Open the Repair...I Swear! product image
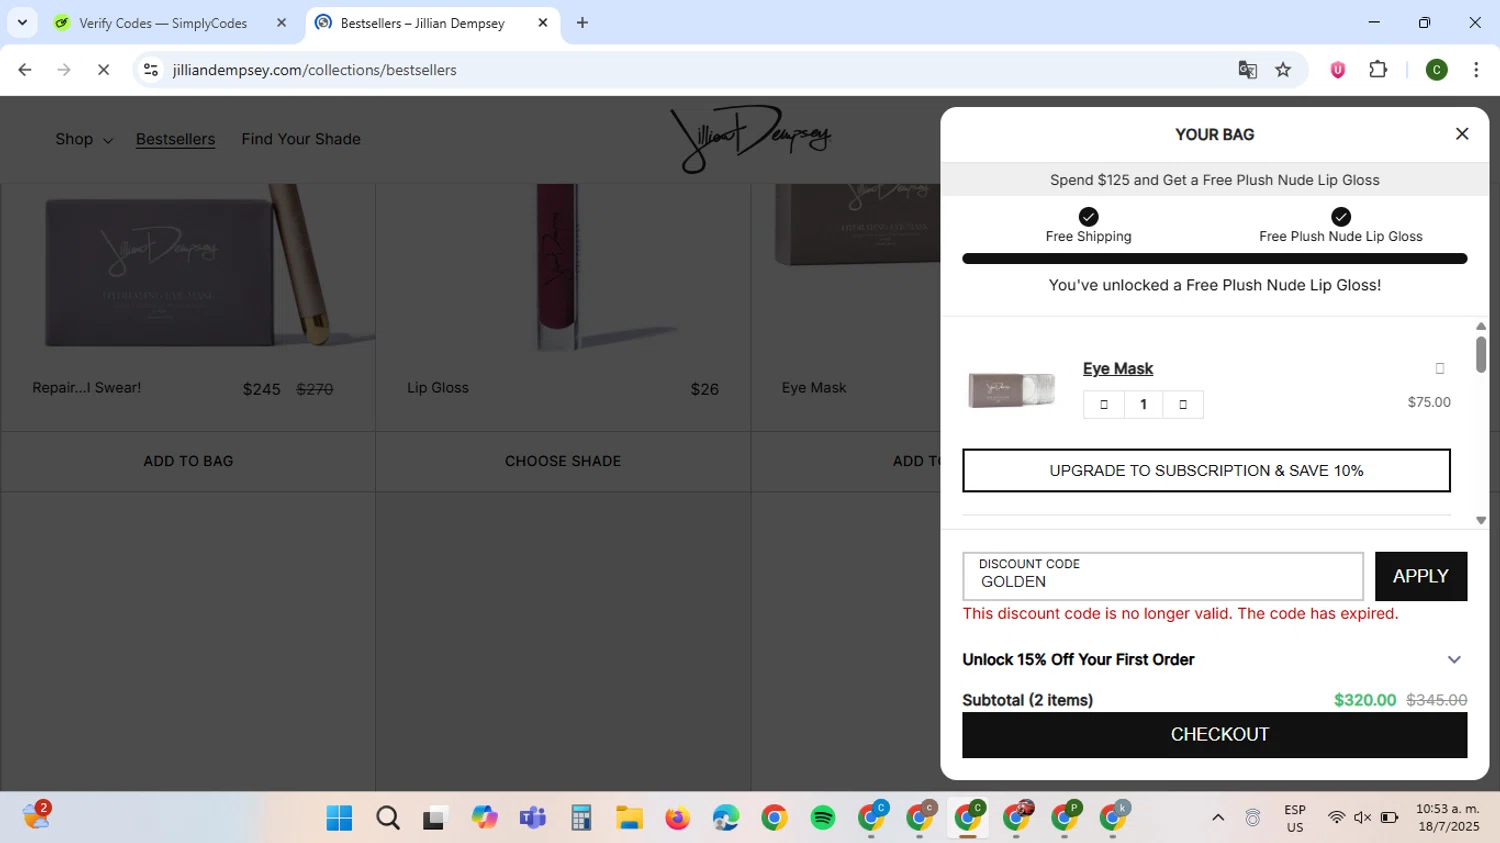 (188, 266)
